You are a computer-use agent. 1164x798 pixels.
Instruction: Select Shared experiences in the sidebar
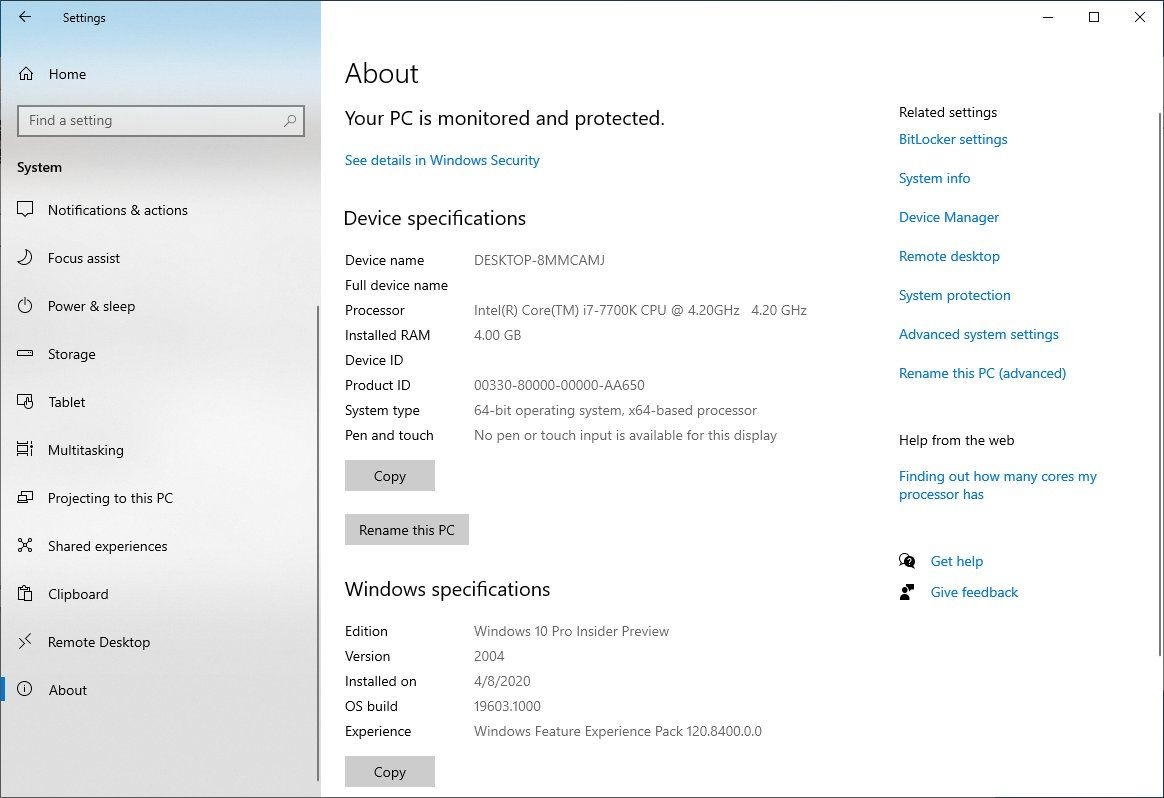[x=107, y=546]
